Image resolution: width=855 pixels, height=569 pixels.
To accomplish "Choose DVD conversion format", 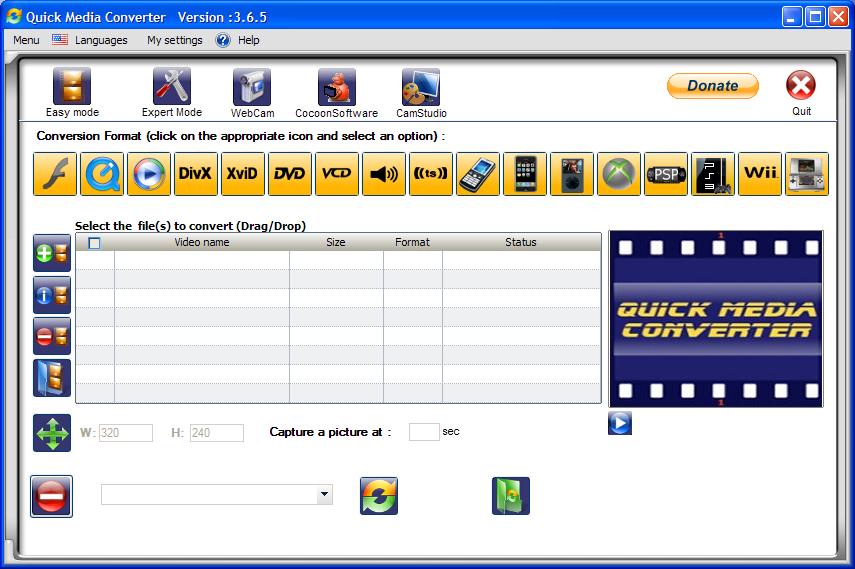I will [290, 174].
